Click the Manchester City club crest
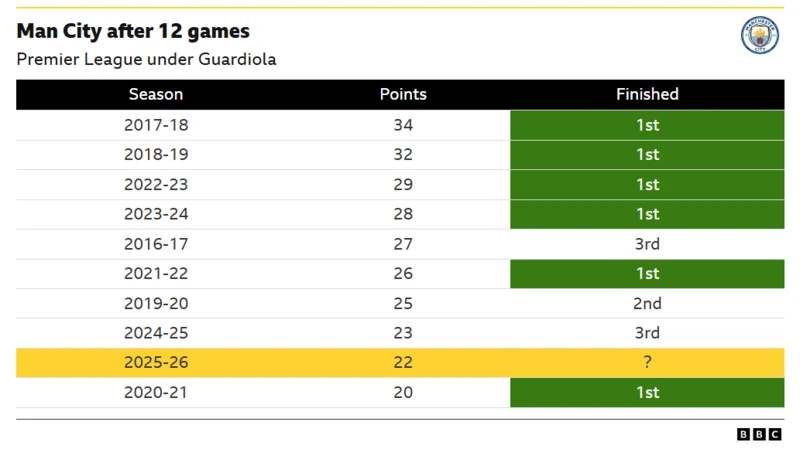The width and height of the screenshot is (800, 449). pos(759,36)
